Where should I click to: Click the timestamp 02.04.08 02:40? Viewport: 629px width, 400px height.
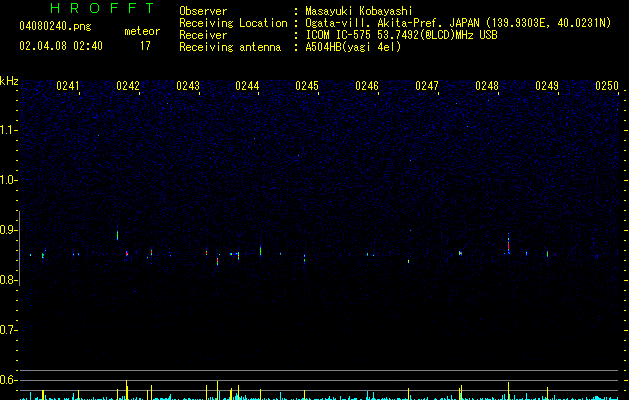coord(61,46)
